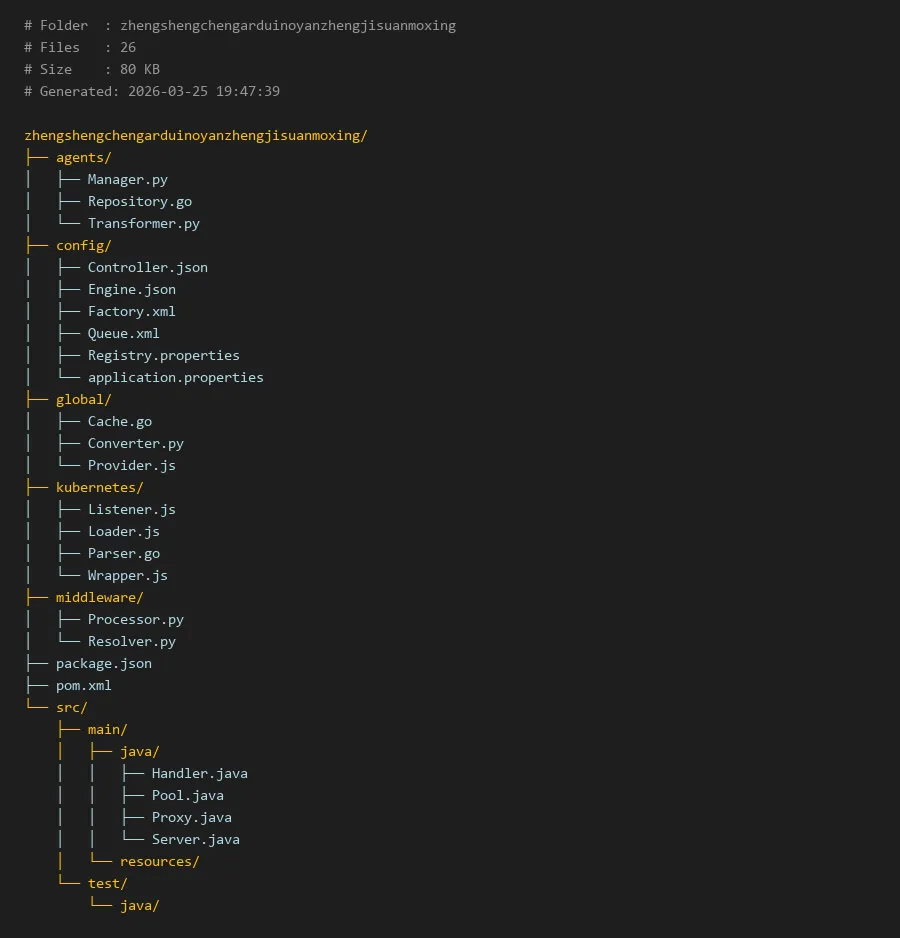Click the Cache.go file
The image size is (900, 938).
pyautogui.click(x=119, y=421)
